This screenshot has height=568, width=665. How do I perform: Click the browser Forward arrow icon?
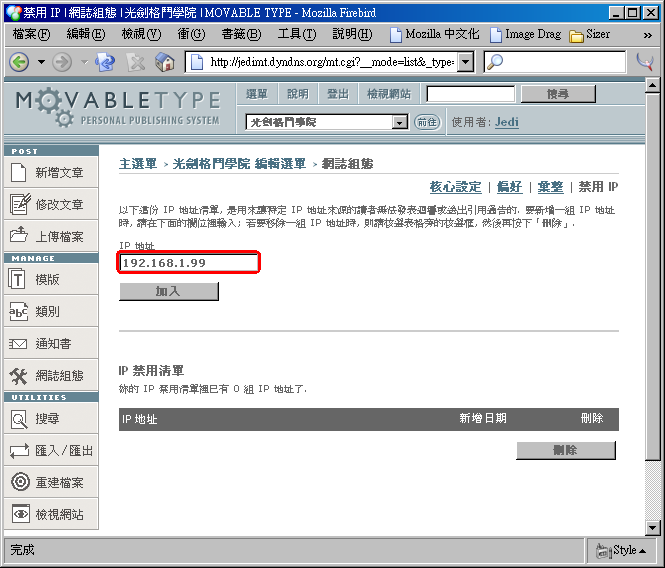pyautogui.click(x=62, y=62)
